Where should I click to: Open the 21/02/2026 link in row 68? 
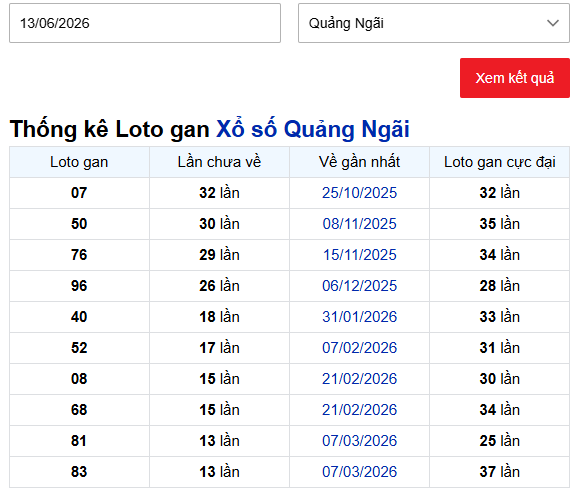[x=360, y=410]
